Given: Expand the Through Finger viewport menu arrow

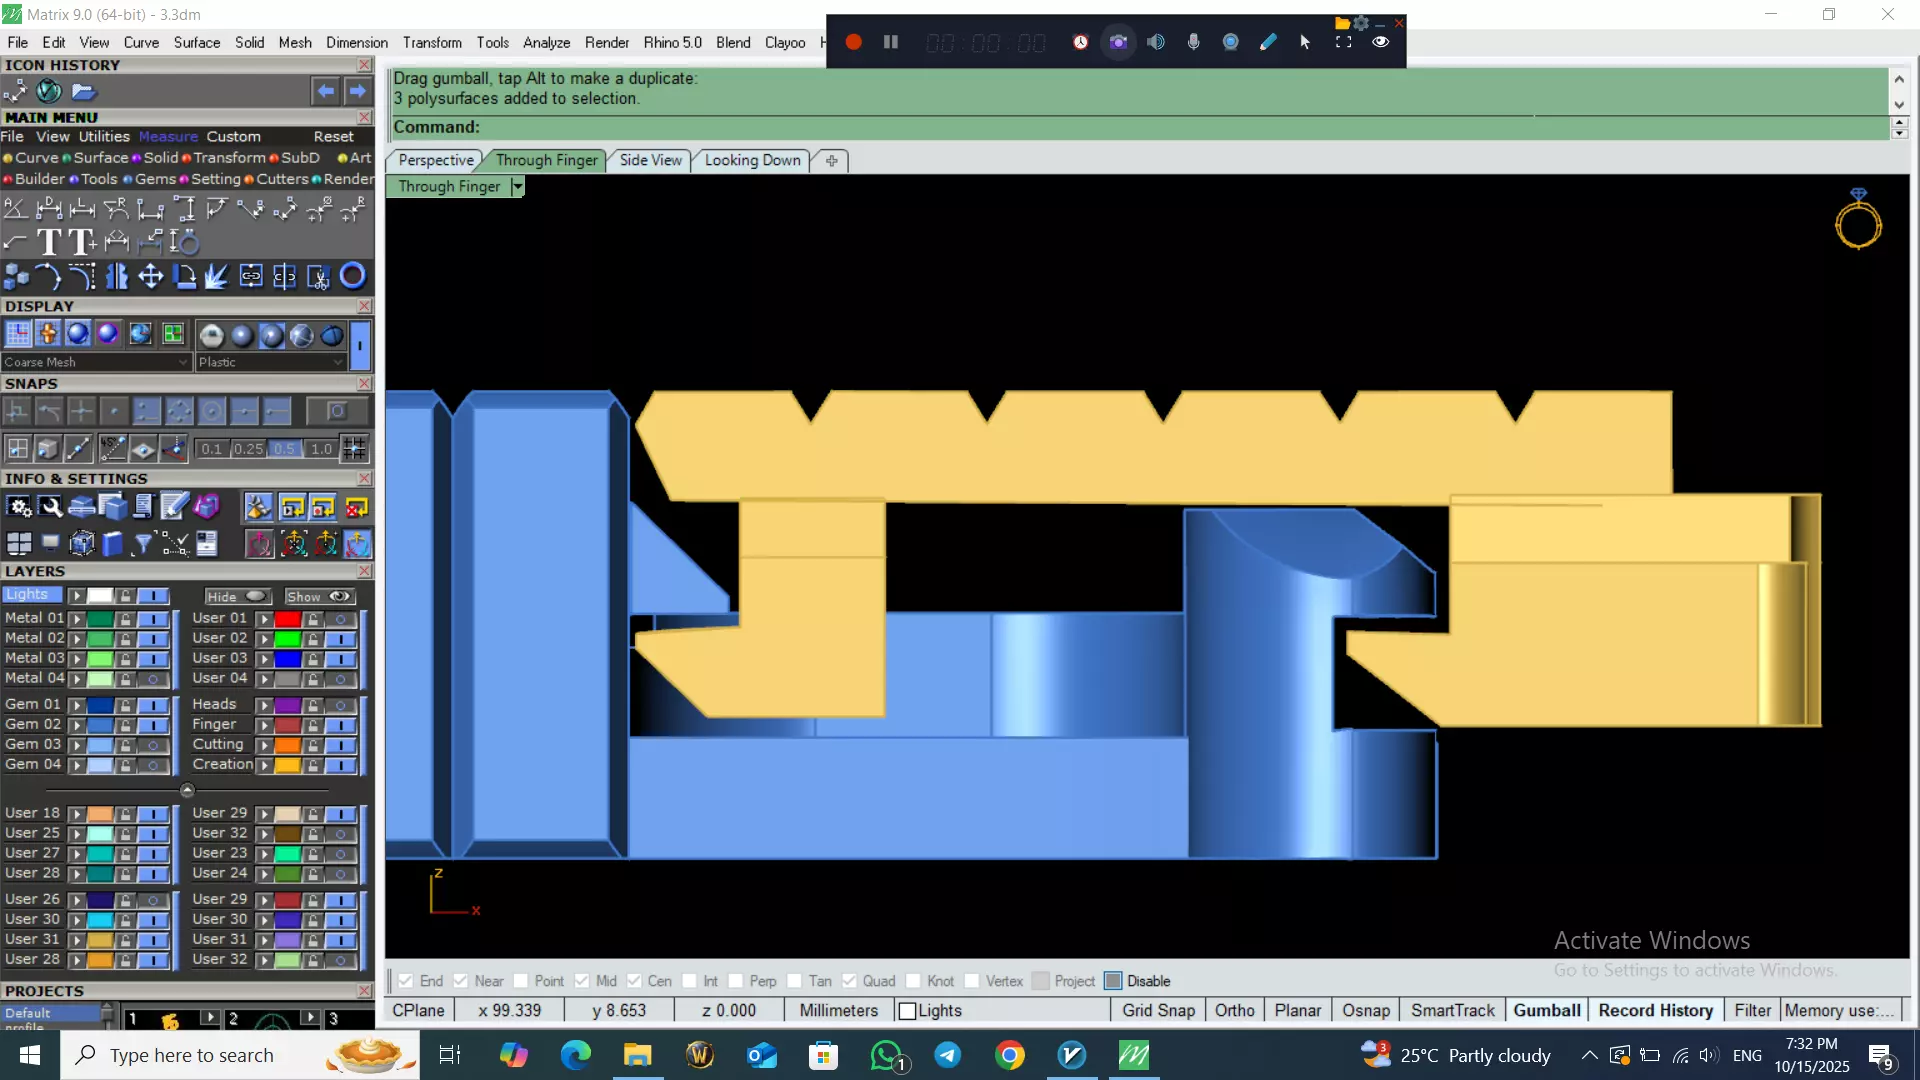Looking at the screenshot, I should pos(517,187).
